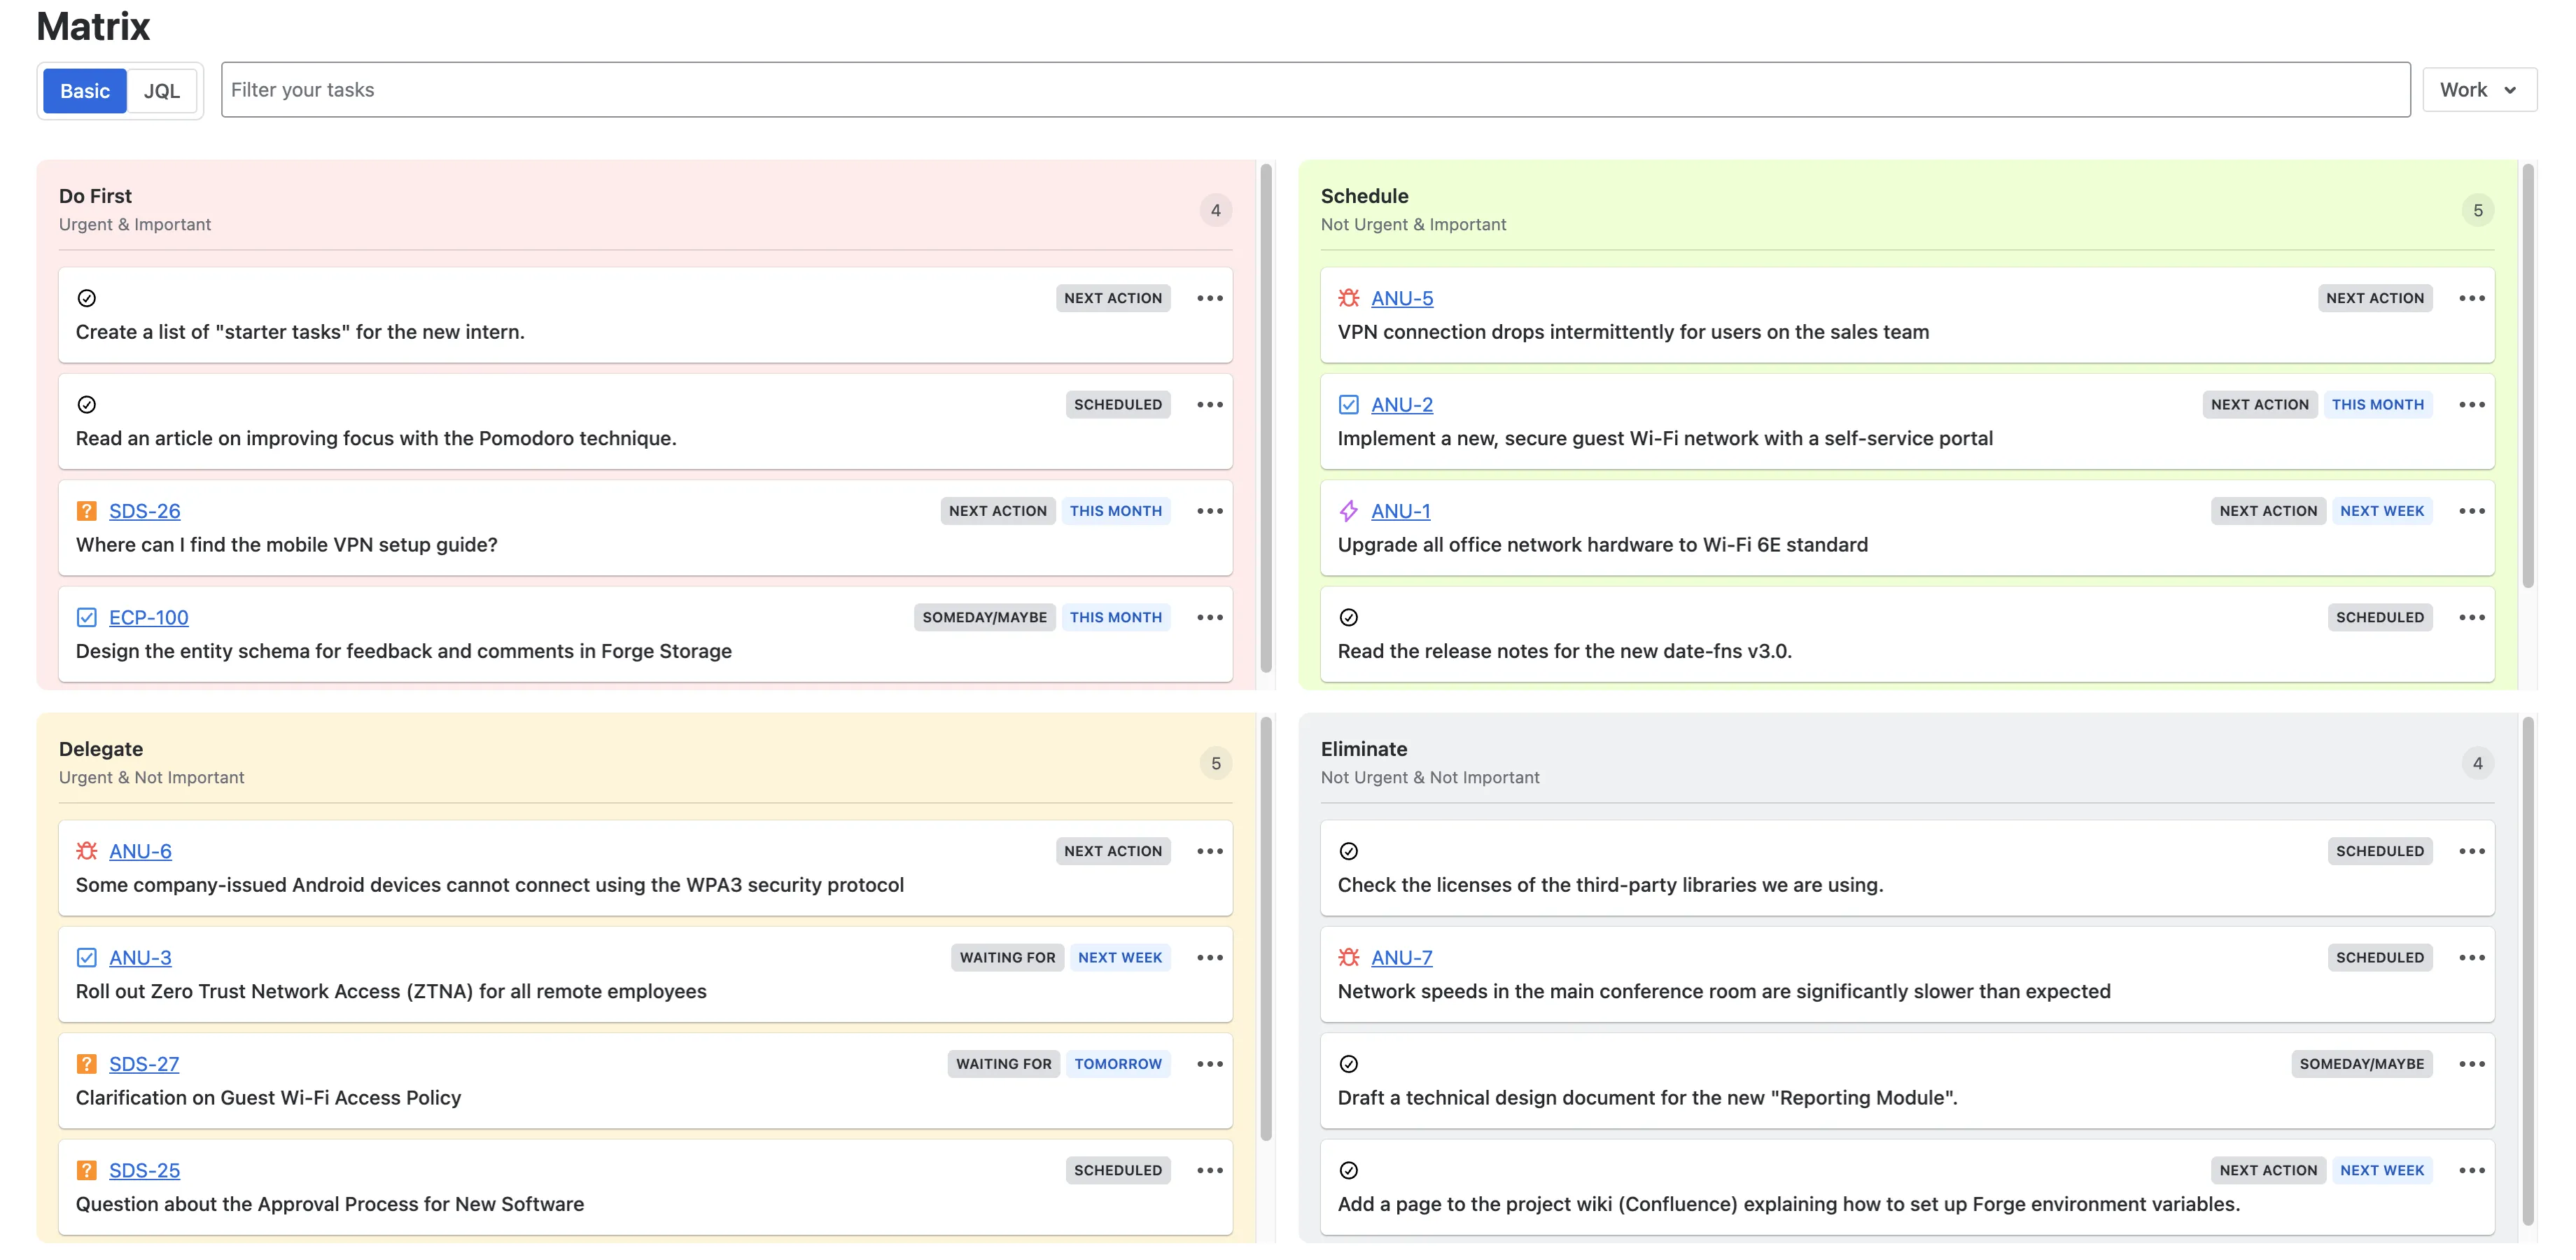Open issue link ANU-1
The height and width of the screenshot is (1260, 2576).
pos(1401,511)
